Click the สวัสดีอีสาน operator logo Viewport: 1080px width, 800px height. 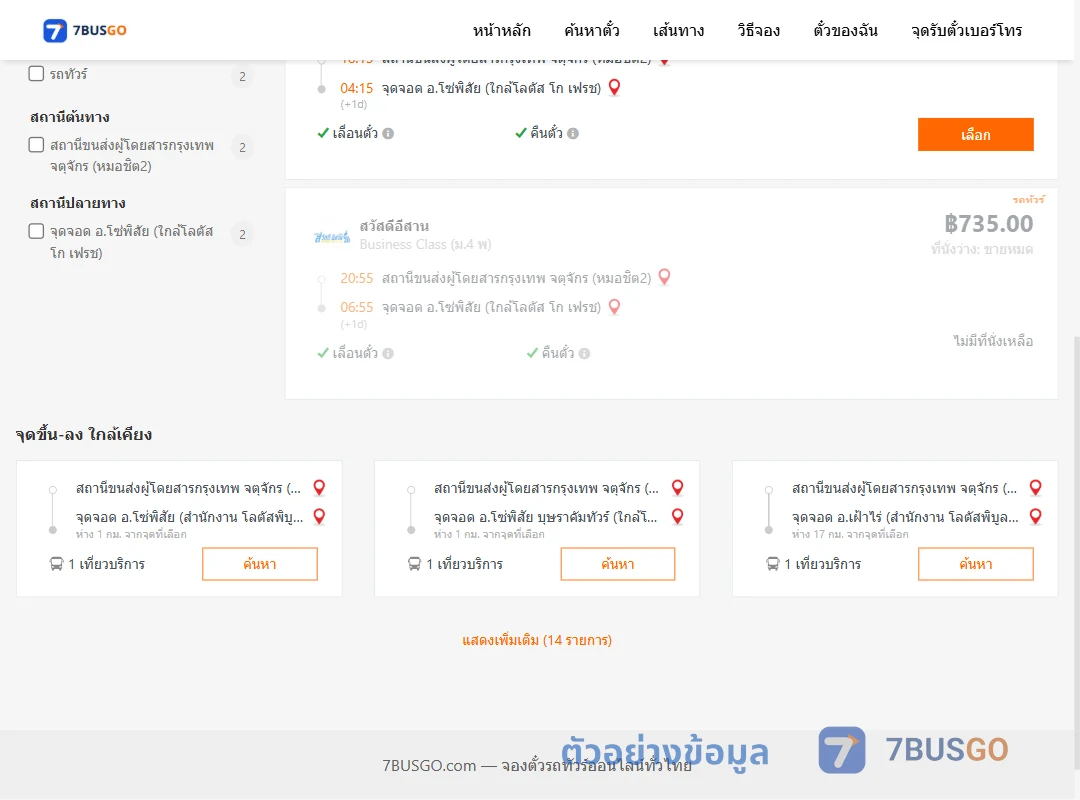[x=332, y=237]
